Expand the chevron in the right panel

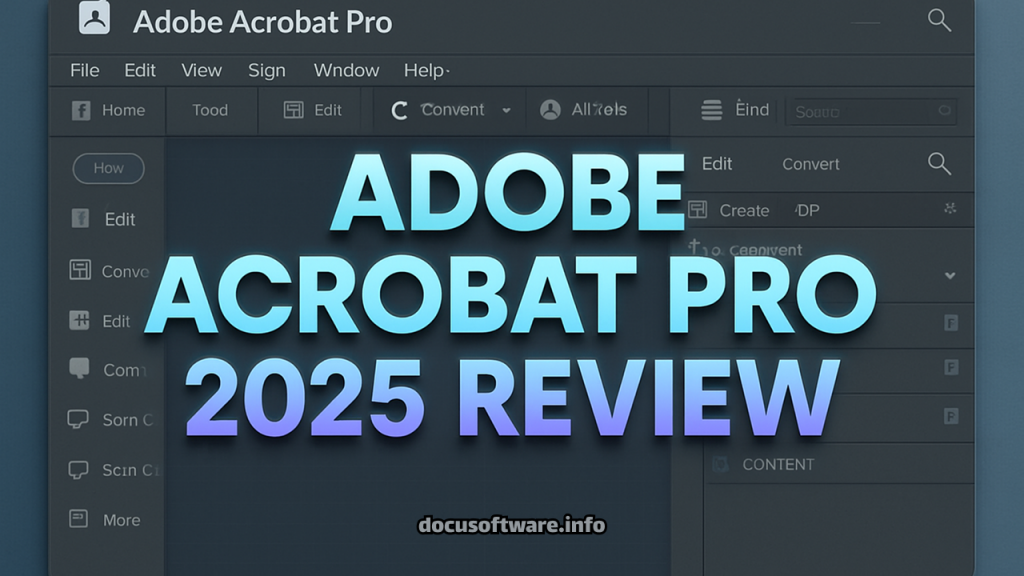[950, 275]
